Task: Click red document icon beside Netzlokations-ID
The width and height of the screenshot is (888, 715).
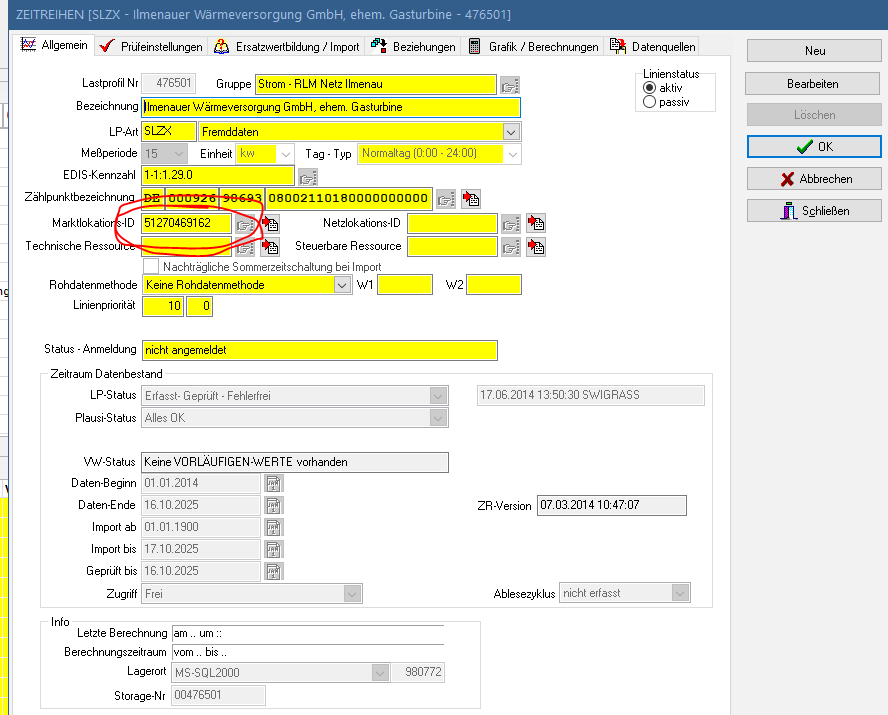Action: (x=535, y=223)
